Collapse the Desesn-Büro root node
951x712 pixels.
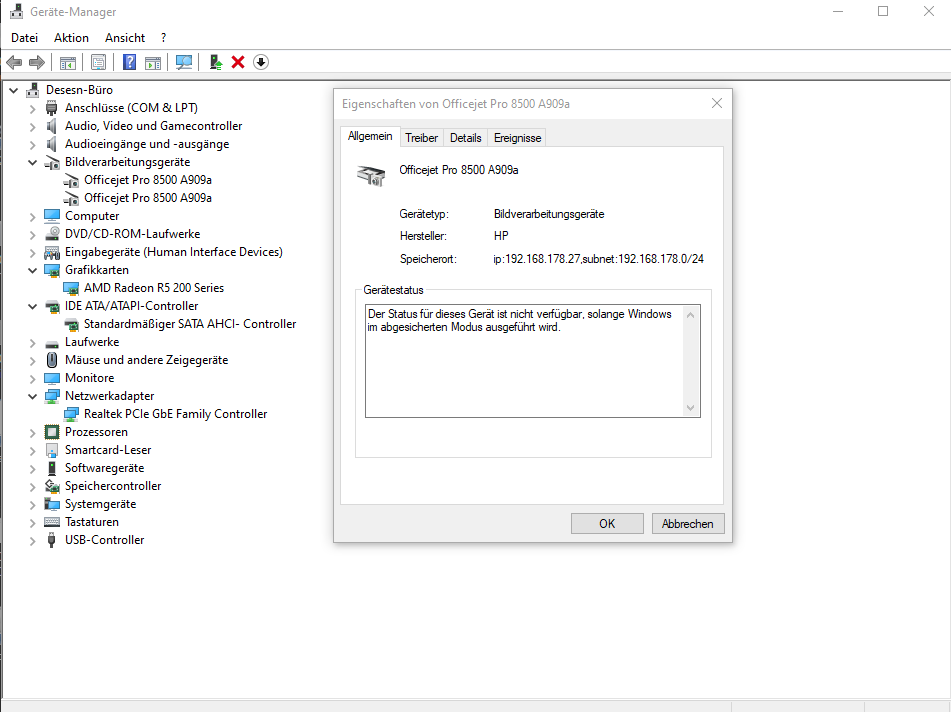[13, 90]
